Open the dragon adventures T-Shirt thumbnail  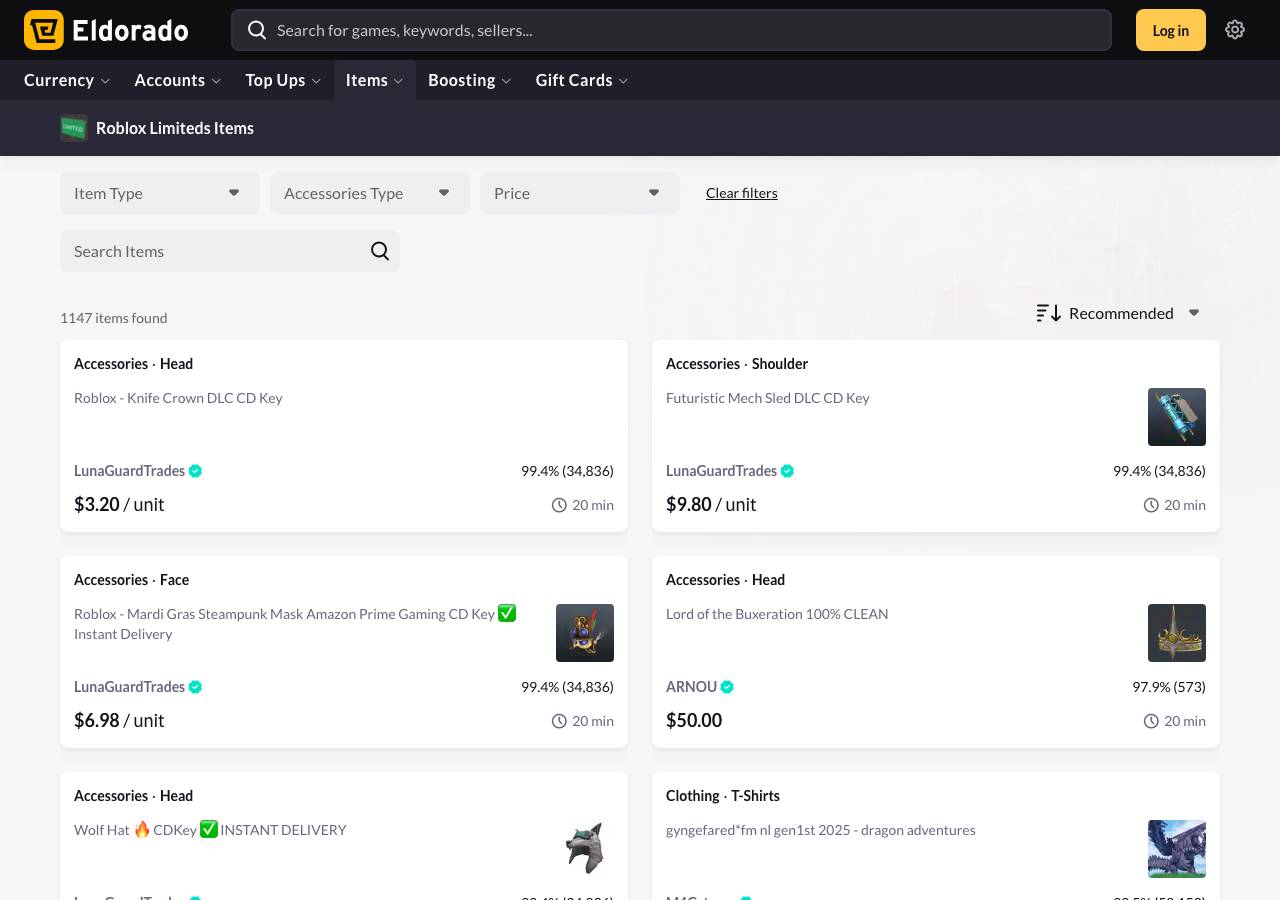(1177, 849)
